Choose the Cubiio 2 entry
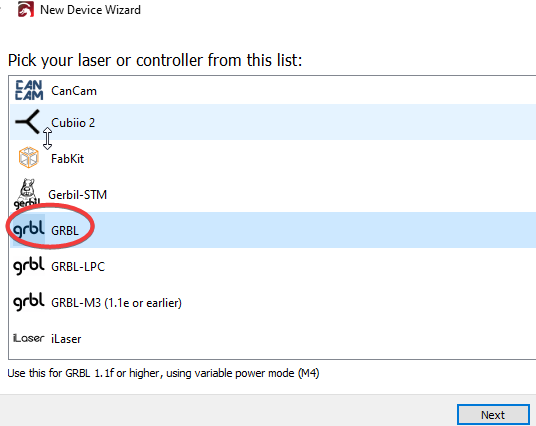Screen dimensions: 536x426 pyautogui.click(x=73, y=123)
